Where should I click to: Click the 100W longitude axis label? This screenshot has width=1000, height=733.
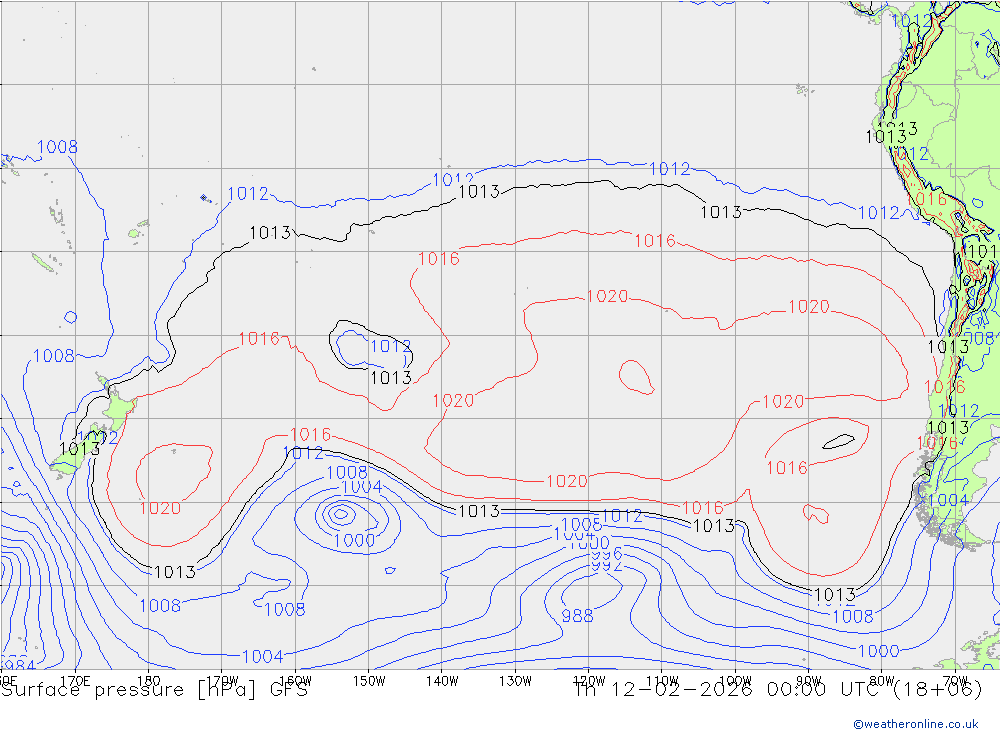pyautogui.click(x=735, y=681)
